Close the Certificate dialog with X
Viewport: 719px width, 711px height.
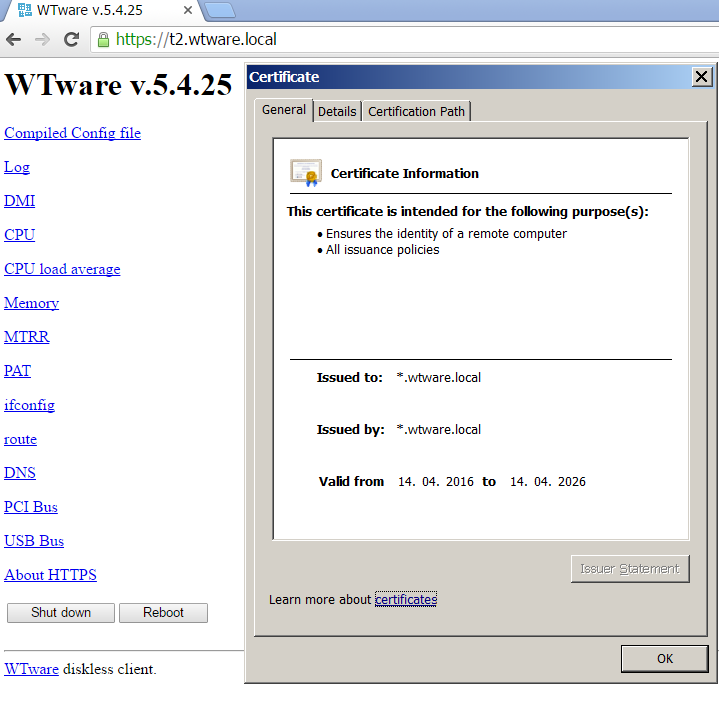pyautogui.click(x=702, y=77)
